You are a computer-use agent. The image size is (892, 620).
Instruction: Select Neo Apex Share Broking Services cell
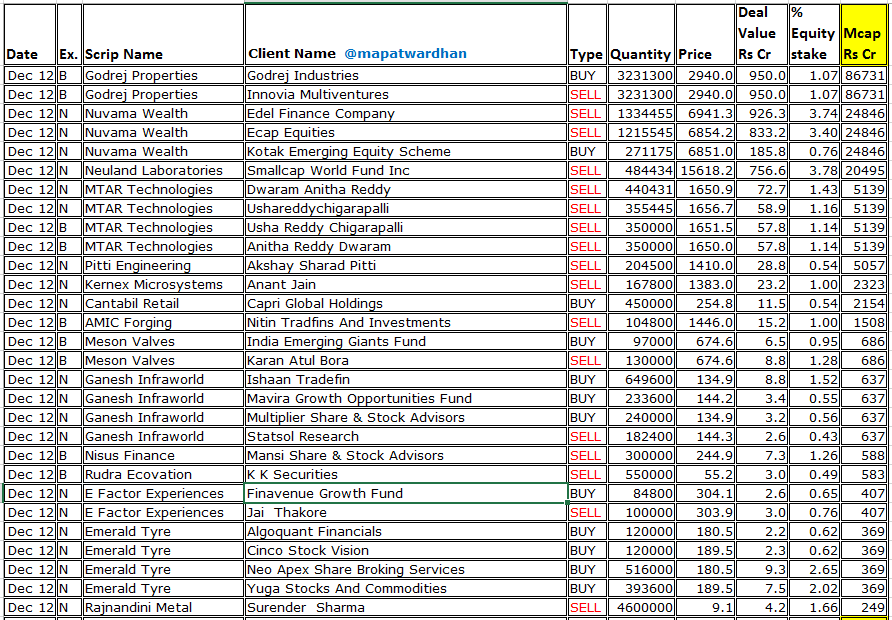click(406, 569)
